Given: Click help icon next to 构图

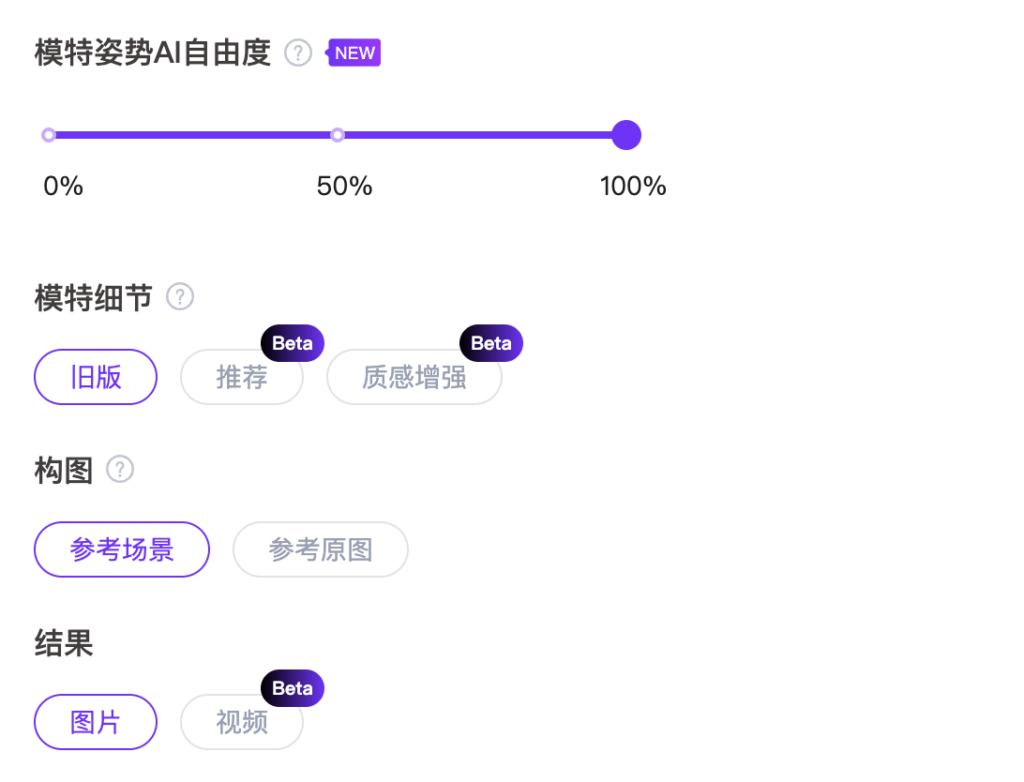Looking at the screenshot, I should tap(120, 469).
